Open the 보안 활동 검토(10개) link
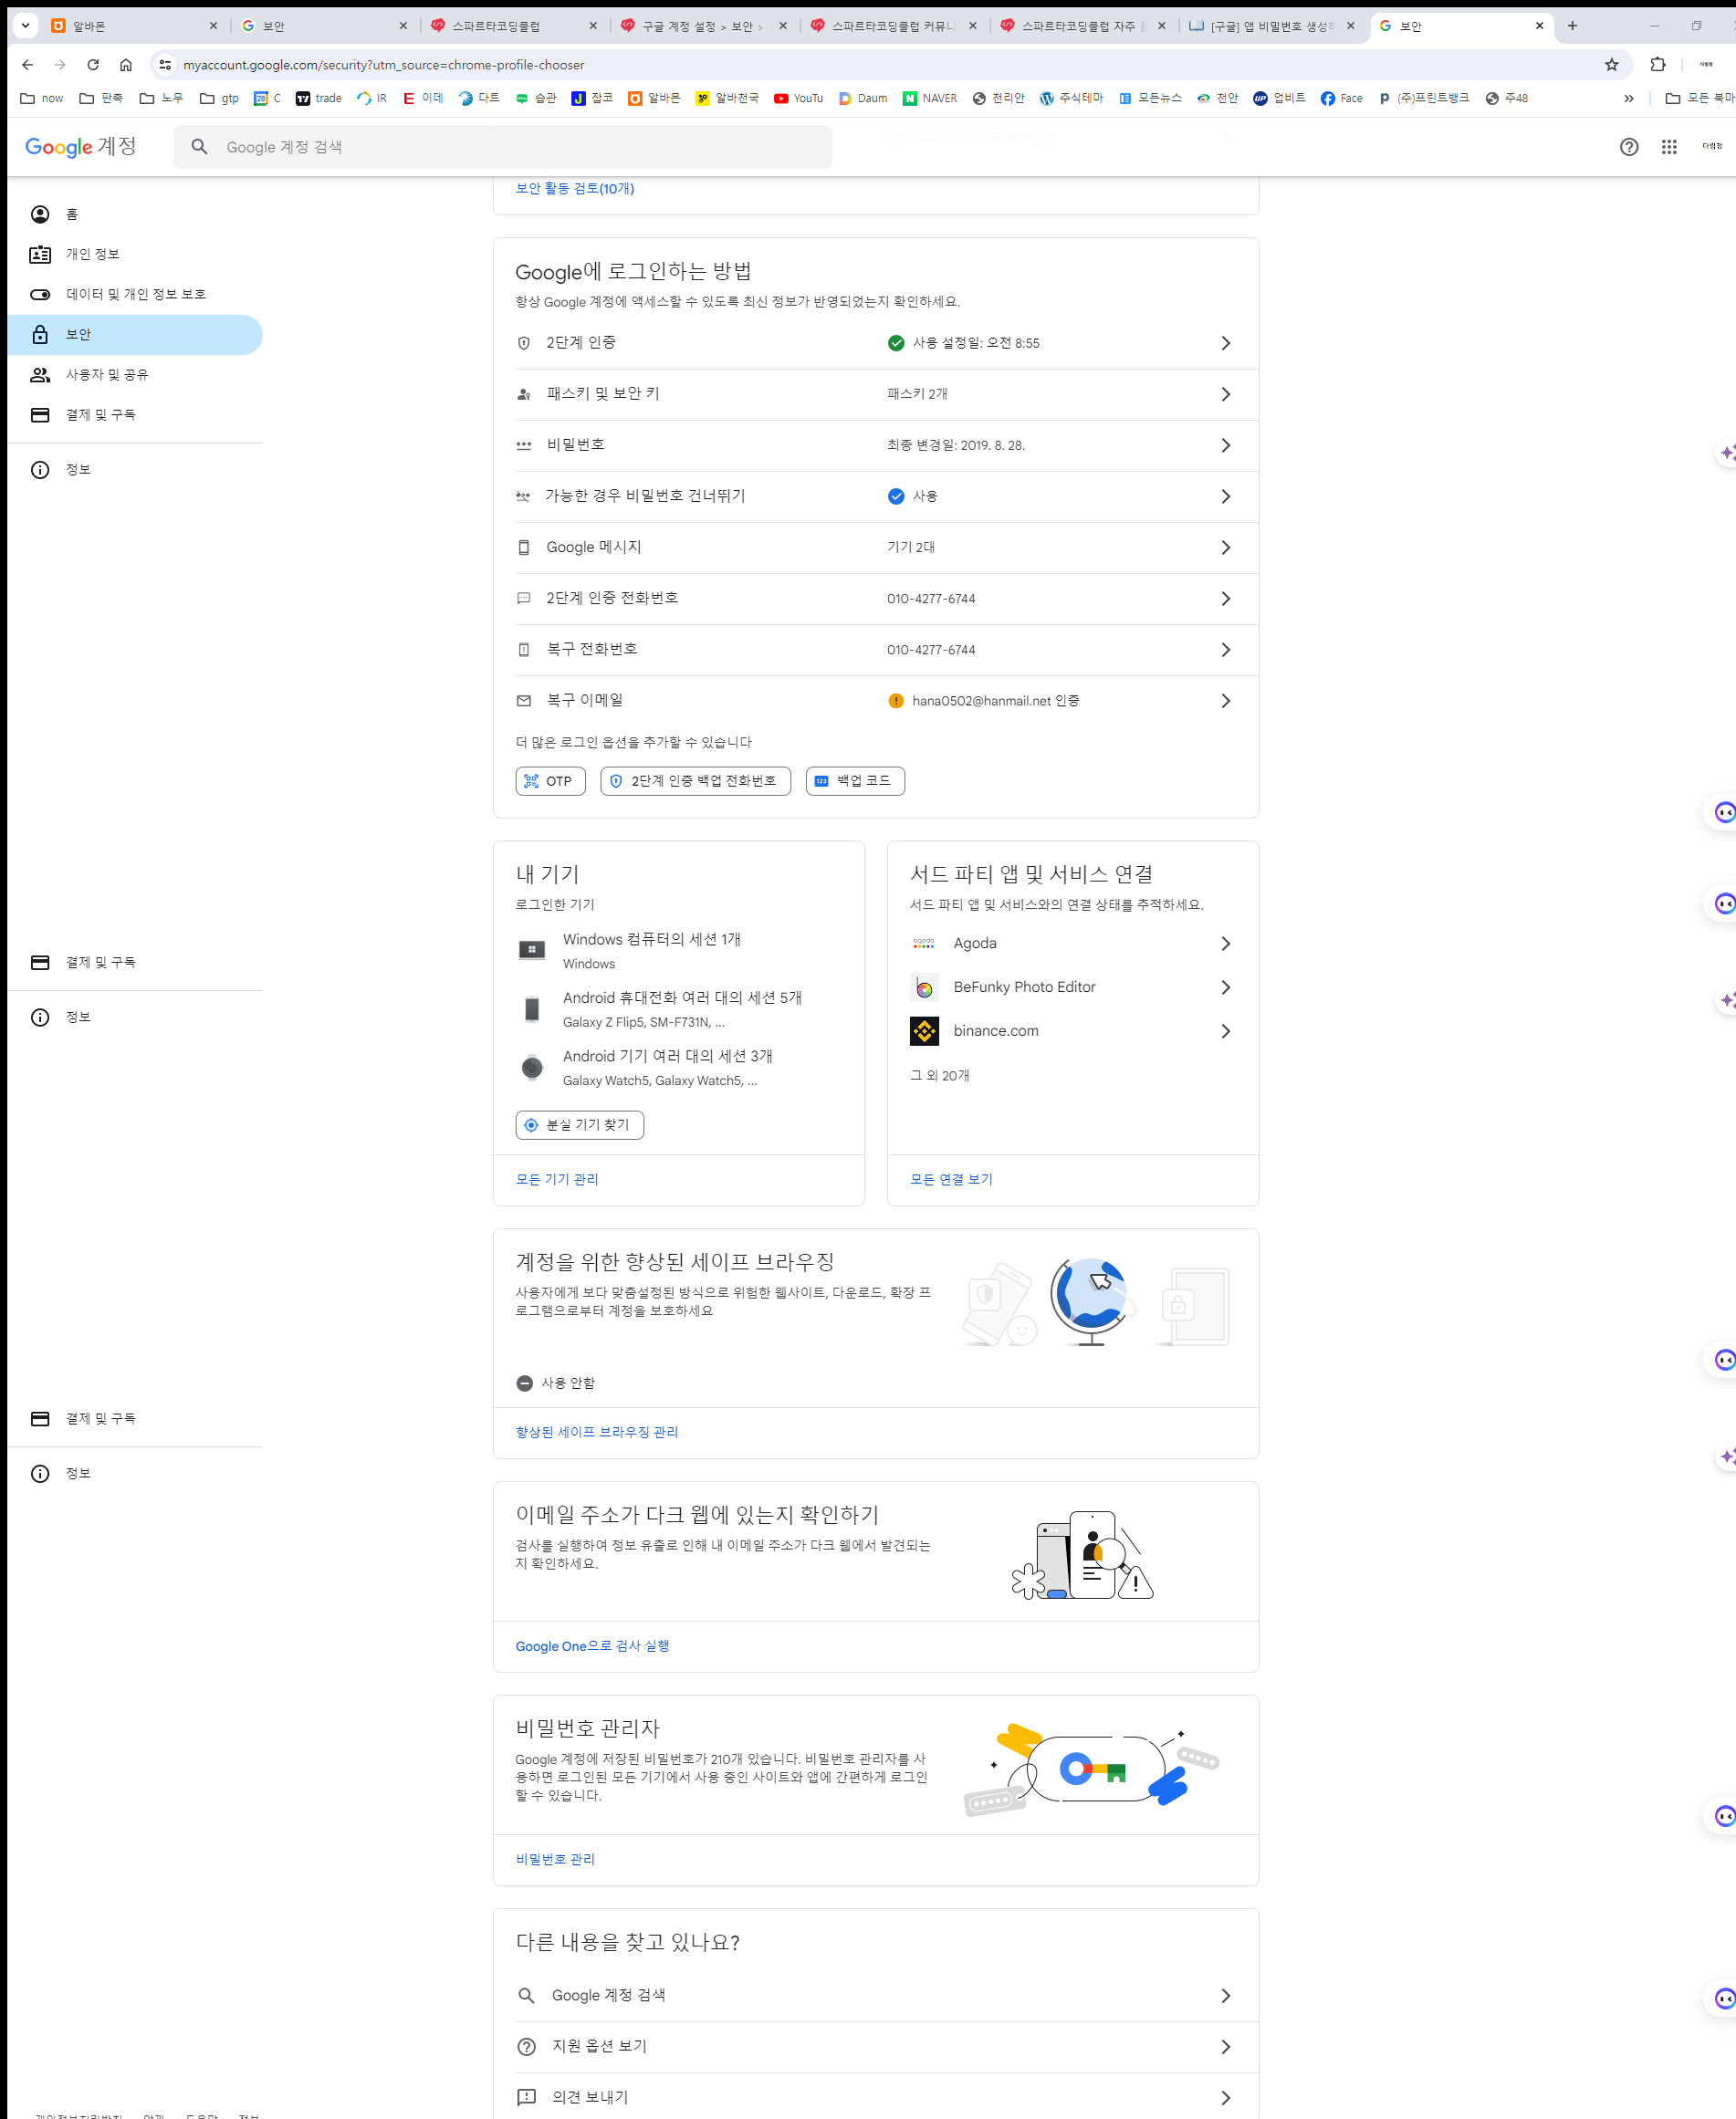Screen dimensions: 1736x2119 pyautogui.click(x=575, y=189)
